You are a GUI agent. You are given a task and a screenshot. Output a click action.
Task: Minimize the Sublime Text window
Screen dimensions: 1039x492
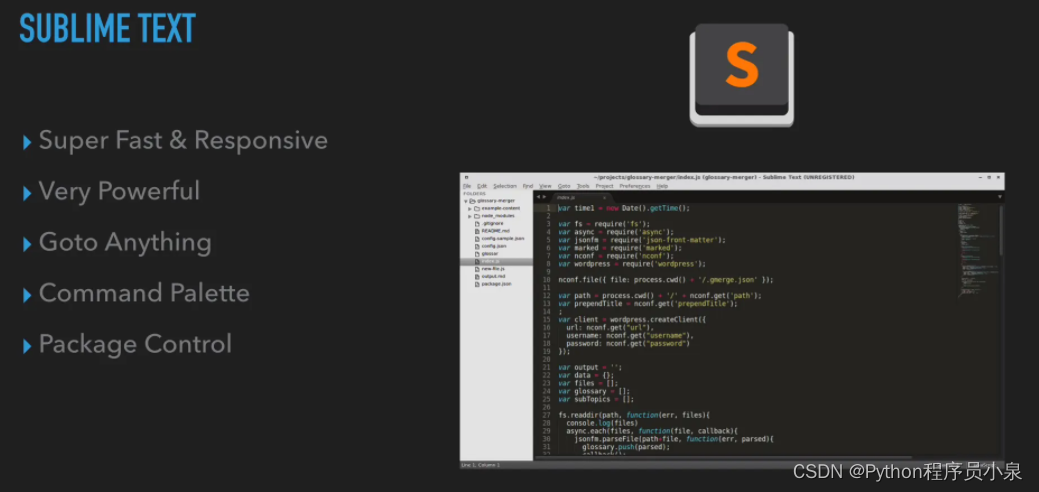980,178
